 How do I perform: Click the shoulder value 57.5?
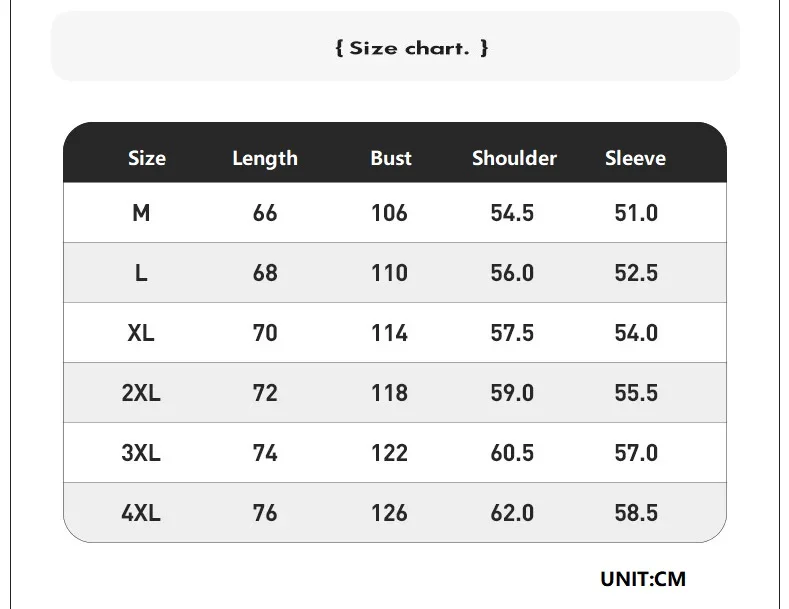pos(512,333)
